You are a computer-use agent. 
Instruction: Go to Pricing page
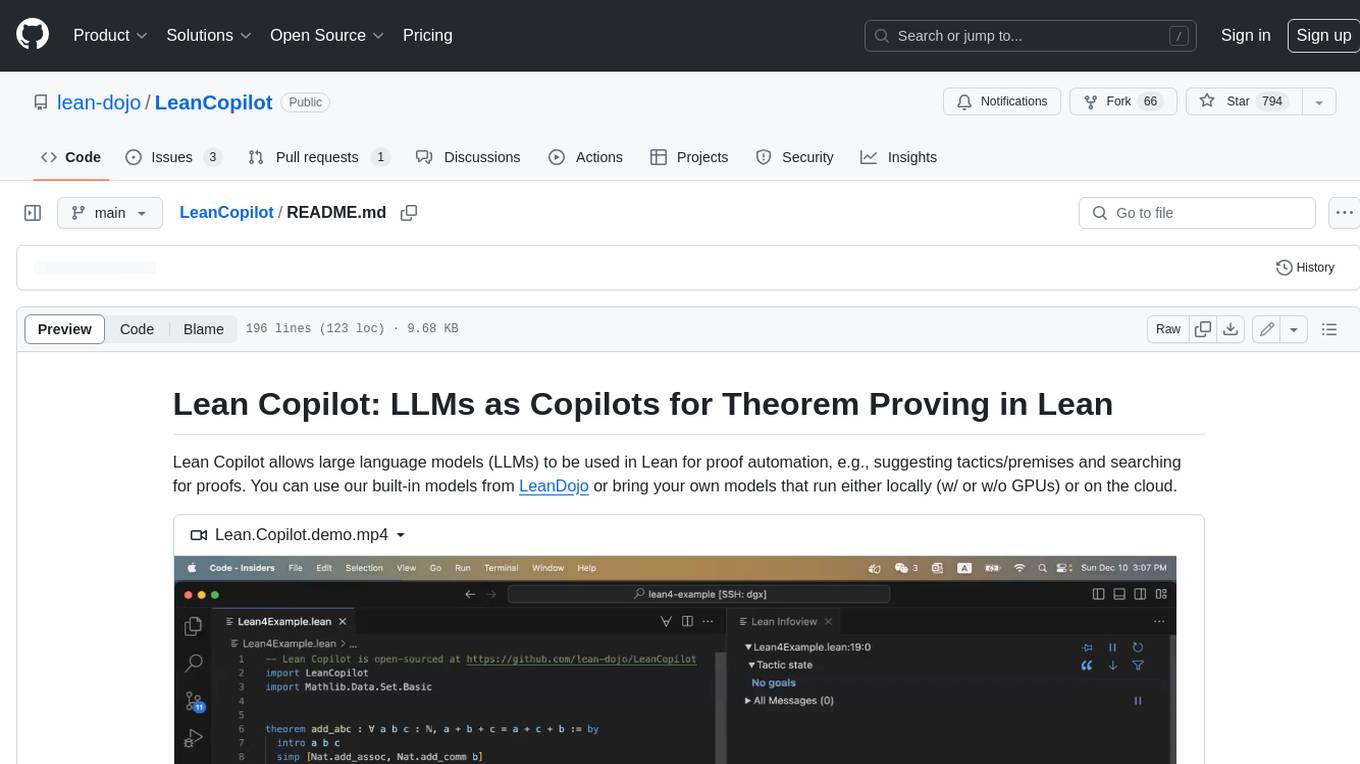427,35
